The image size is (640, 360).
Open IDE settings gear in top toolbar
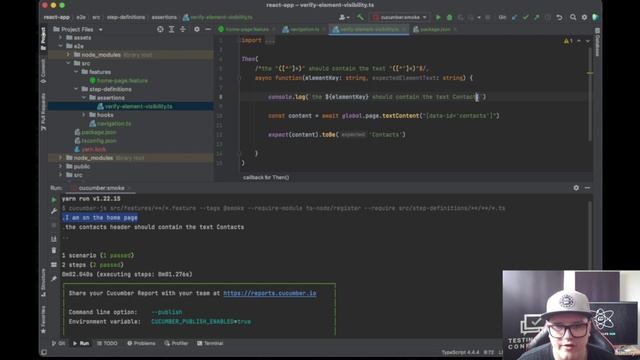584,18
